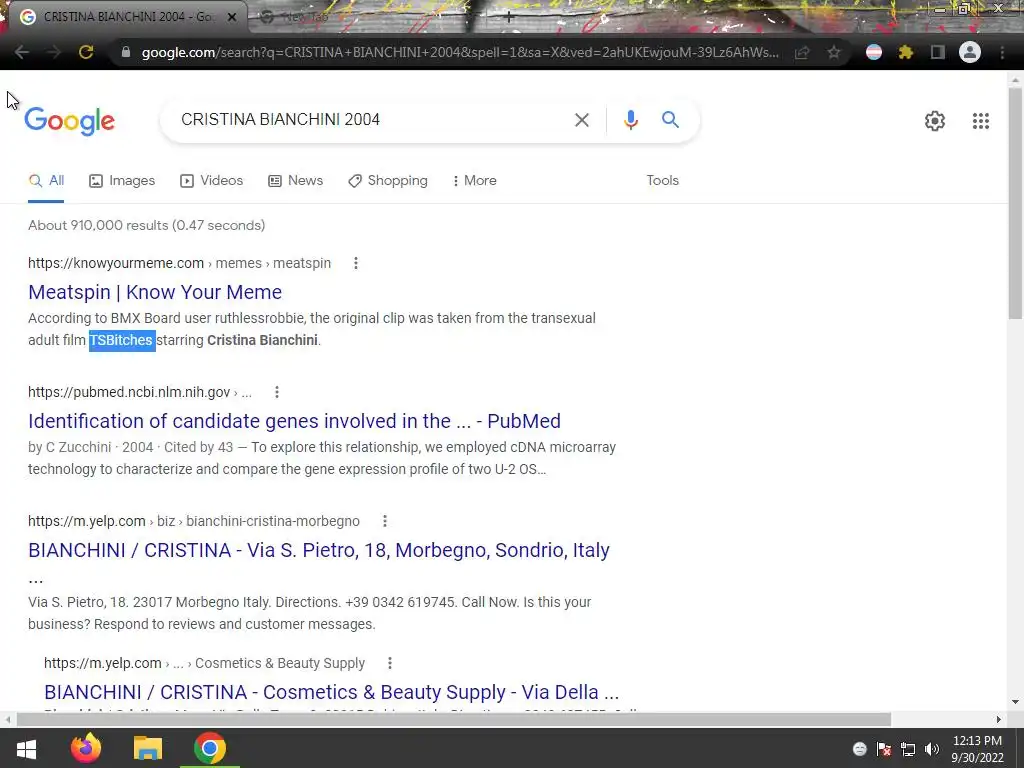Submit search with magnifier icon
Image resolution: width=1024 pixels, height=768 pixels.
pos(670,120)
